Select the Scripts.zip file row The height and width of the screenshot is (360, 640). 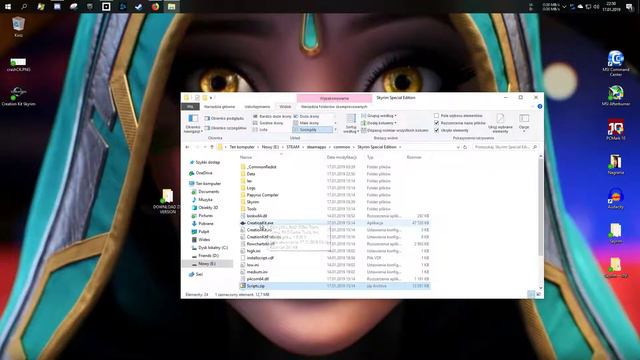pos(335,286)
